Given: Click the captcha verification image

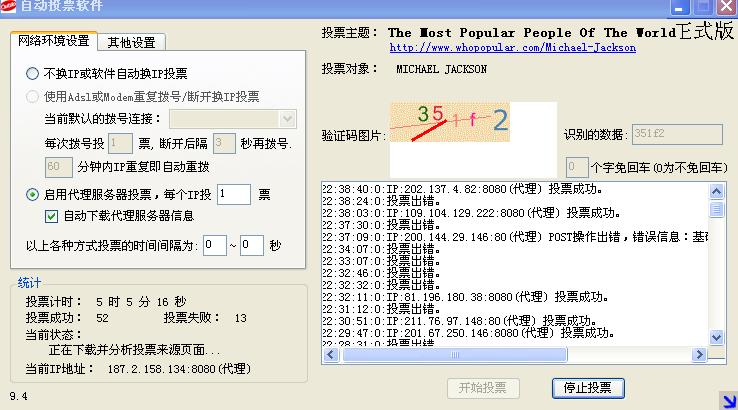Looking at the screenshot, I should [x=449, y=122].
